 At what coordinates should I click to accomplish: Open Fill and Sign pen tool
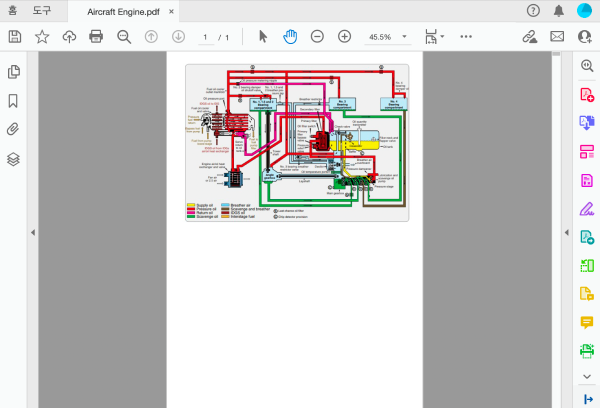(x=587, y=209)
